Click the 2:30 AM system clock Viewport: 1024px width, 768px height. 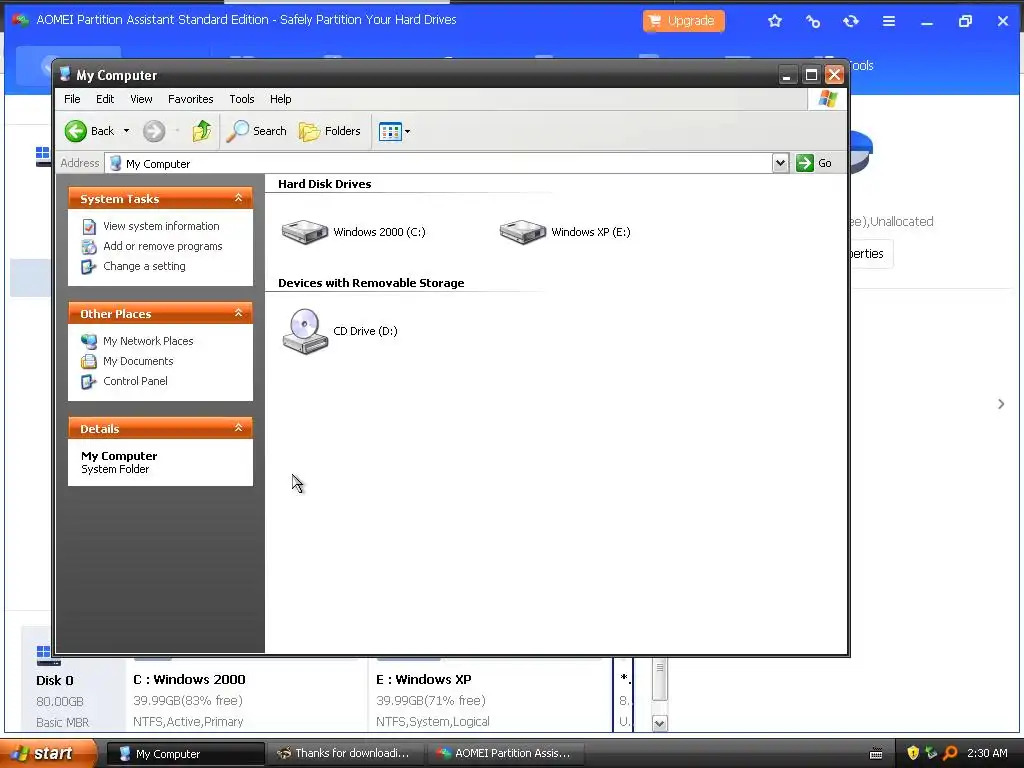(987, 753)
